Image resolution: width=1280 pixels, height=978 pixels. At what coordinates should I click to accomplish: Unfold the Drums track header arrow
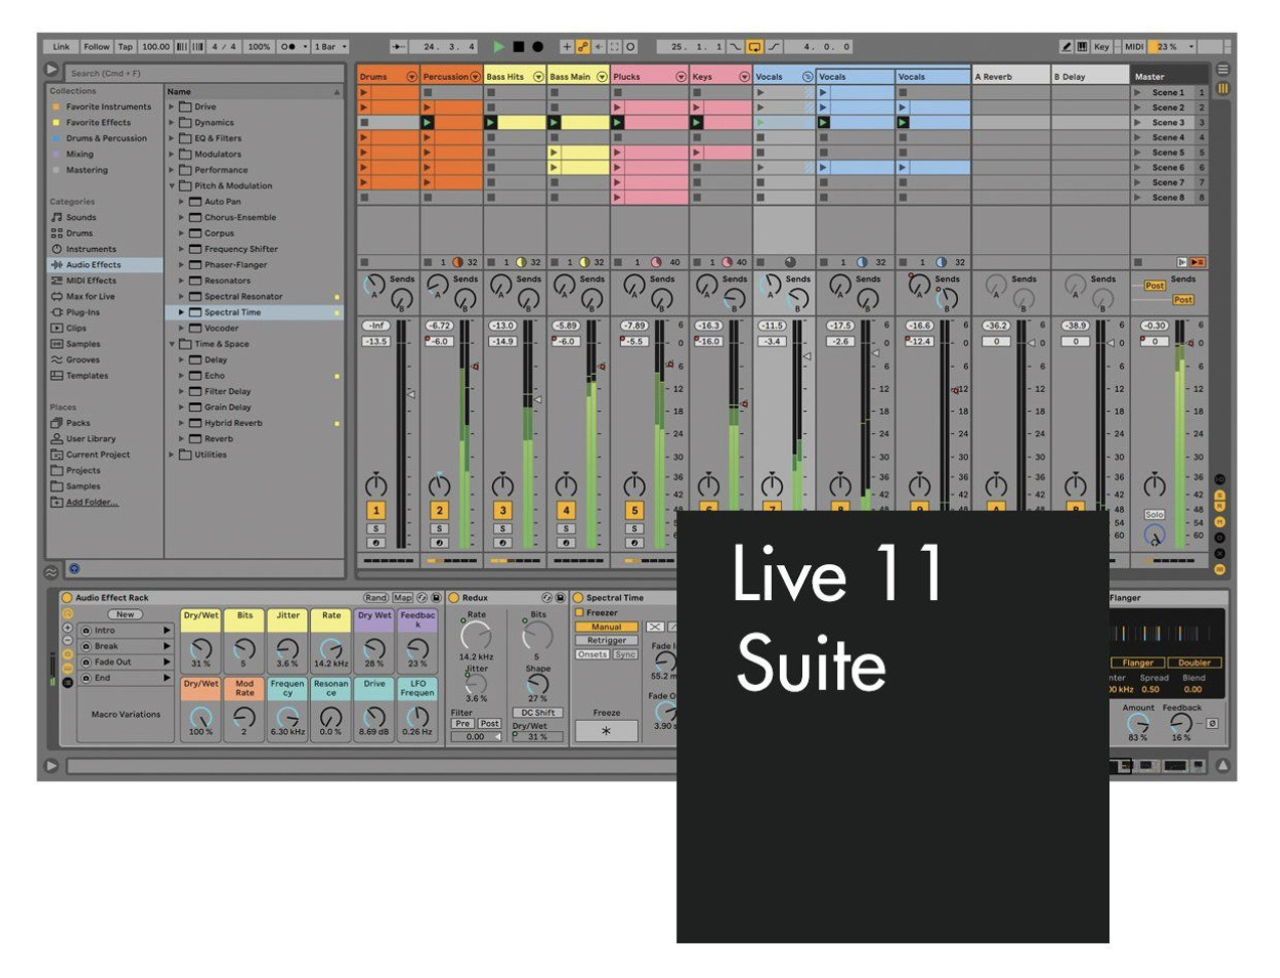coord(411,77)
